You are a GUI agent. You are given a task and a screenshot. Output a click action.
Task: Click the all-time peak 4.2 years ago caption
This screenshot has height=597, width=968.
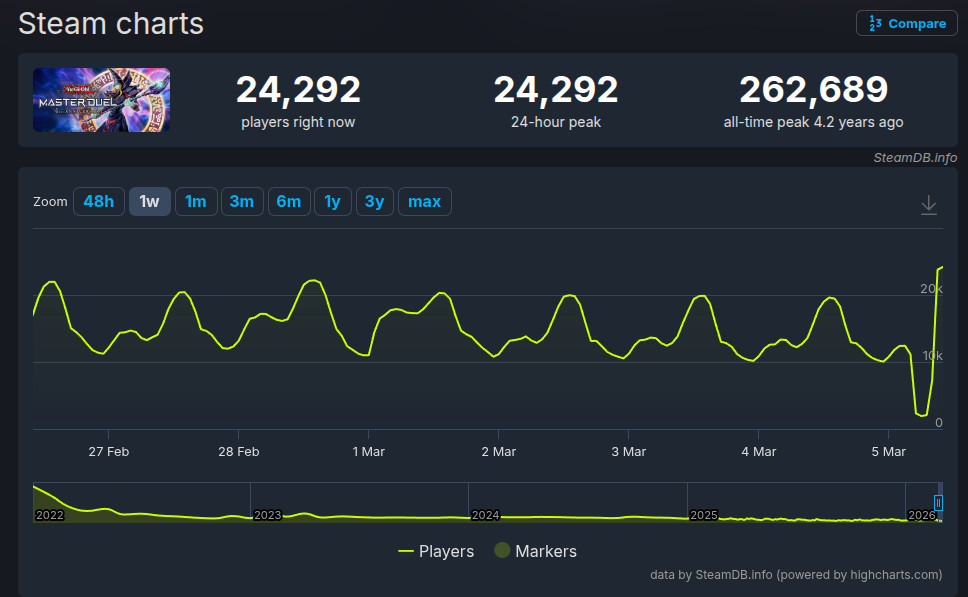[x=814, y=122]
